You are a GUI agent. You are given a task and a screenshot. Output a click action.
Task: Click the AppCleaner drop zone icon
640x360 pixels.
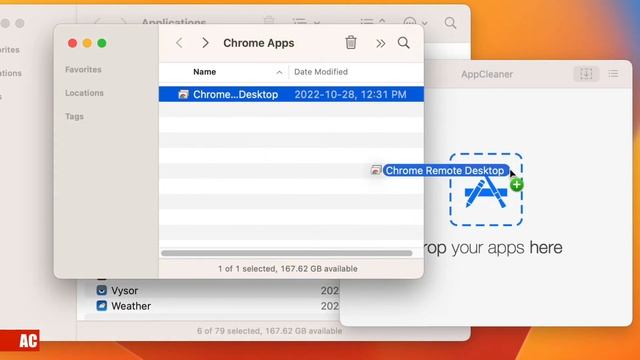[486, 189]
